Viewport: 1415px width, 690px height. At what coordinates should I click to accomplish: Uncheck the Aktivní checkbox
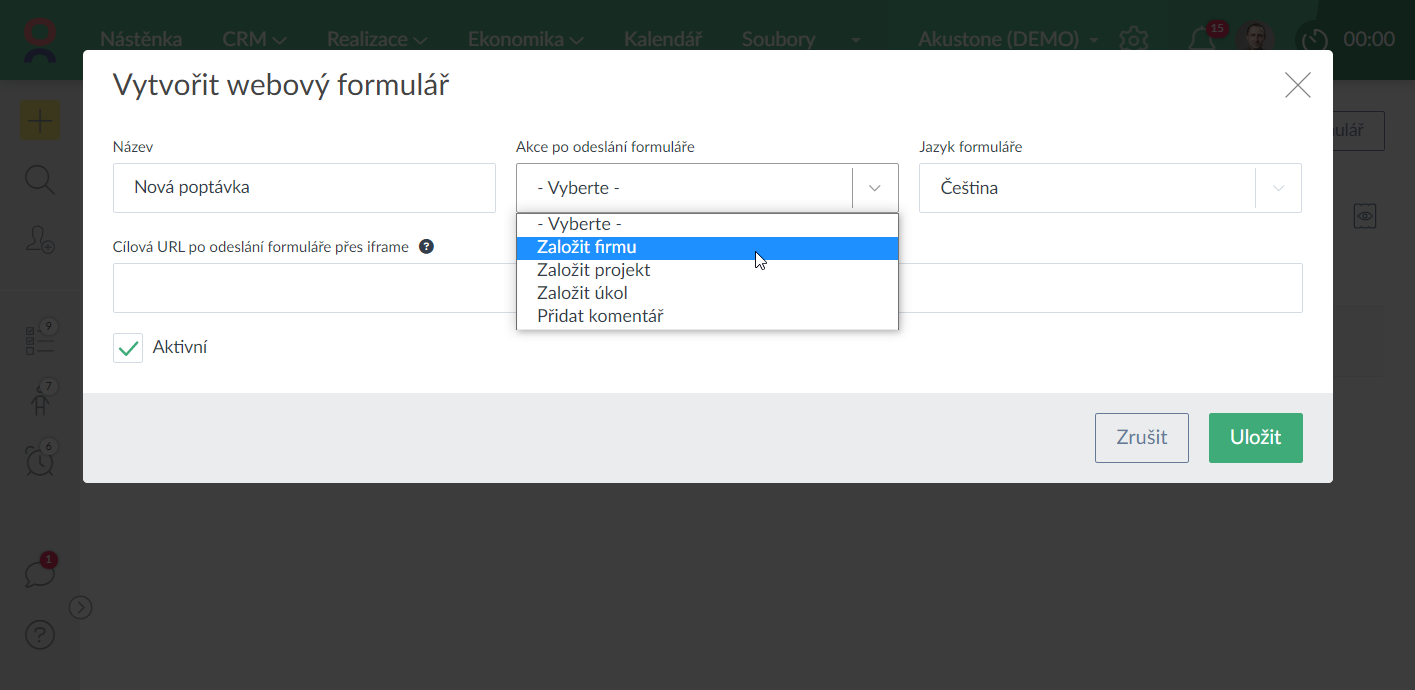pos(128,348)
